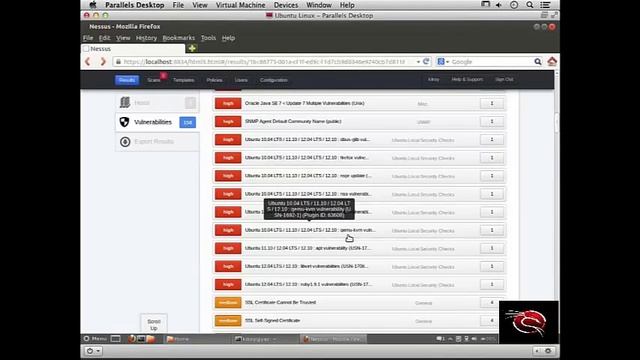
Task: Go back with Firefox back arrow
Action: coord(88,62)
